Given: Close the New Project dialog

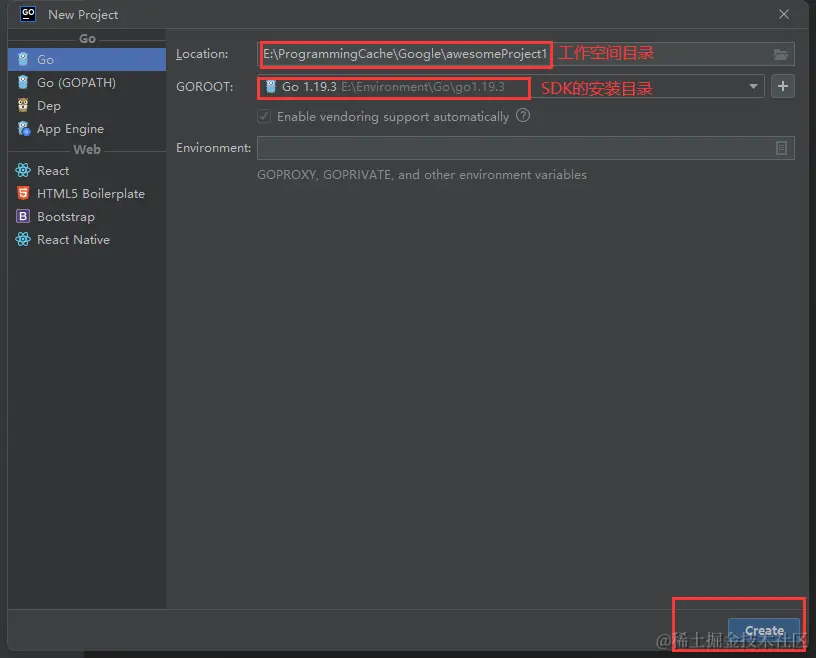Looking at the screenshot, I should [x=784, y=14].
